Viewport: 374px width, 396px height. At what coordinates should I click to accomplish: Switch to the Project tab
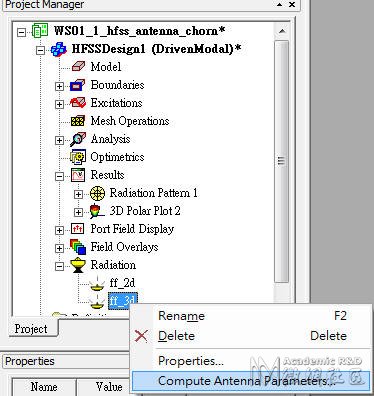(31, 329)
